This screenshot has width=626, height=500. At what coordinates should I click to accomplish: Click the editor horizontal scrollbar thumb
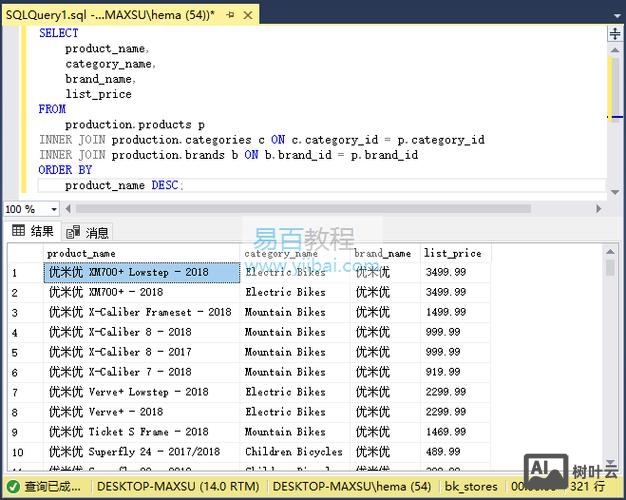[x=303, y=209]
